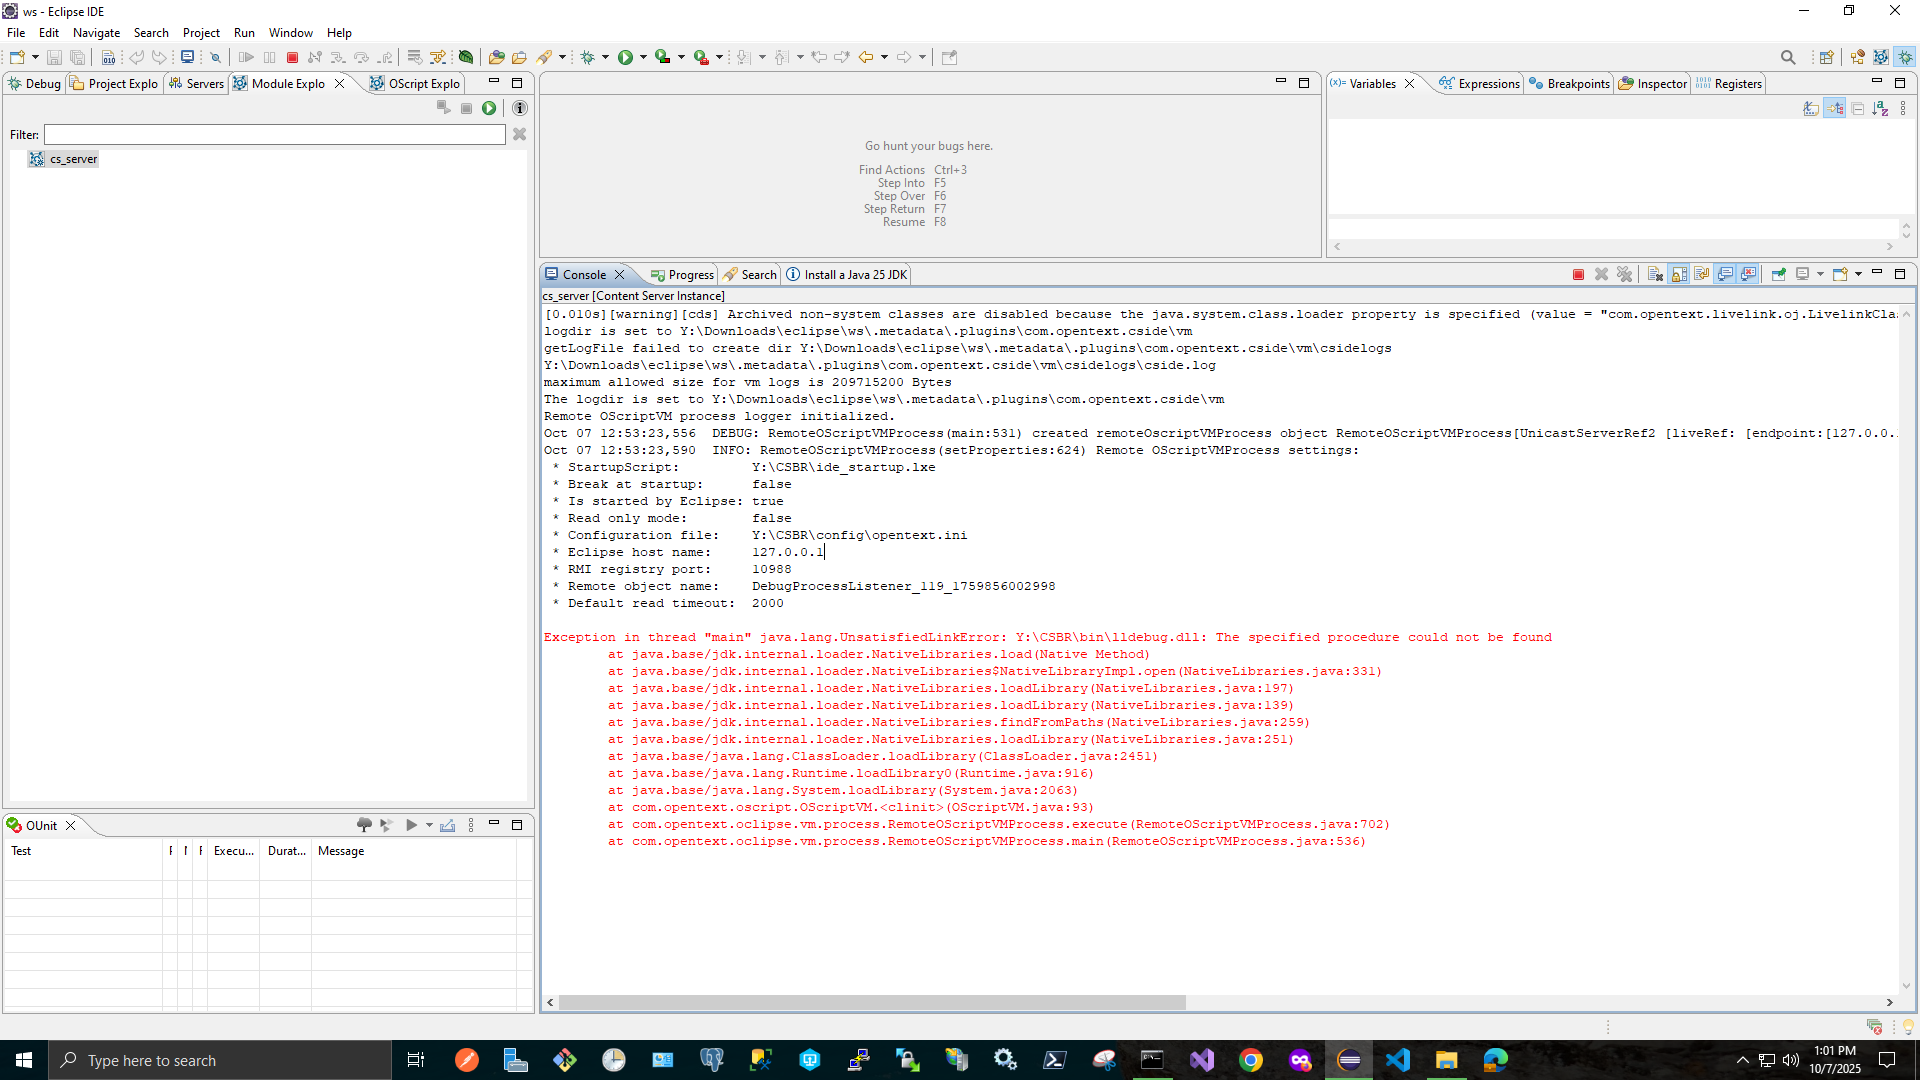Open the Debug launch dropdown arrow
Viewport: 1920px width, 1080px height.
(x=605, y=57)
